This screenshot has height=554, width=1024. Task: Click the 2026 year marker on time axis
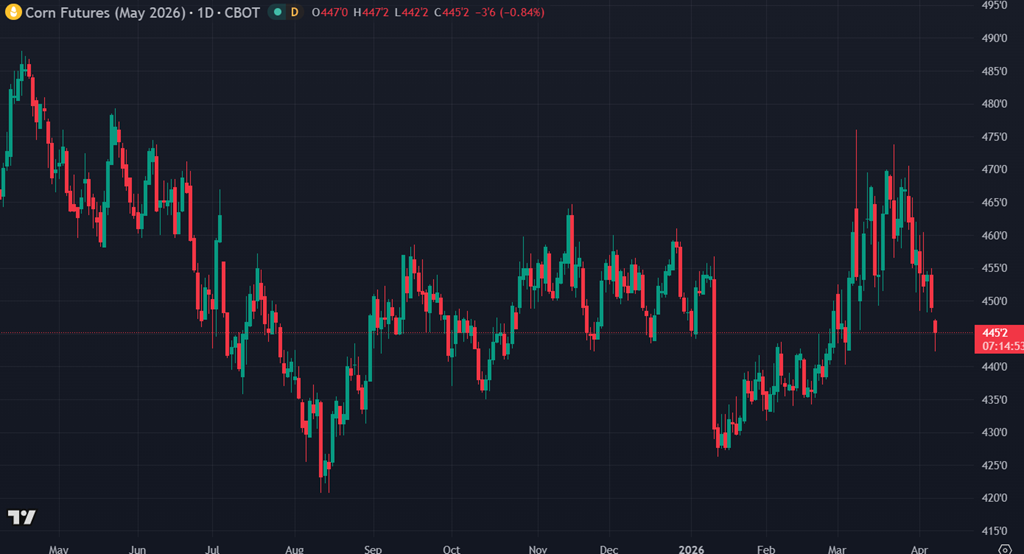pos(691,549)
